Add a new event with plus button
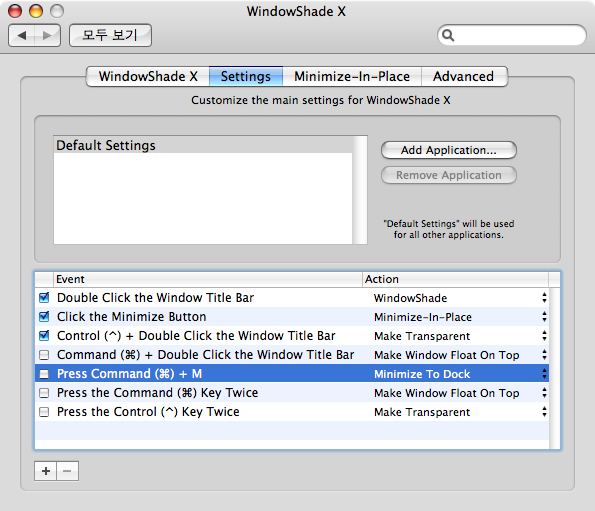This screenshot has width=595, height=511. tap(46, 471)
